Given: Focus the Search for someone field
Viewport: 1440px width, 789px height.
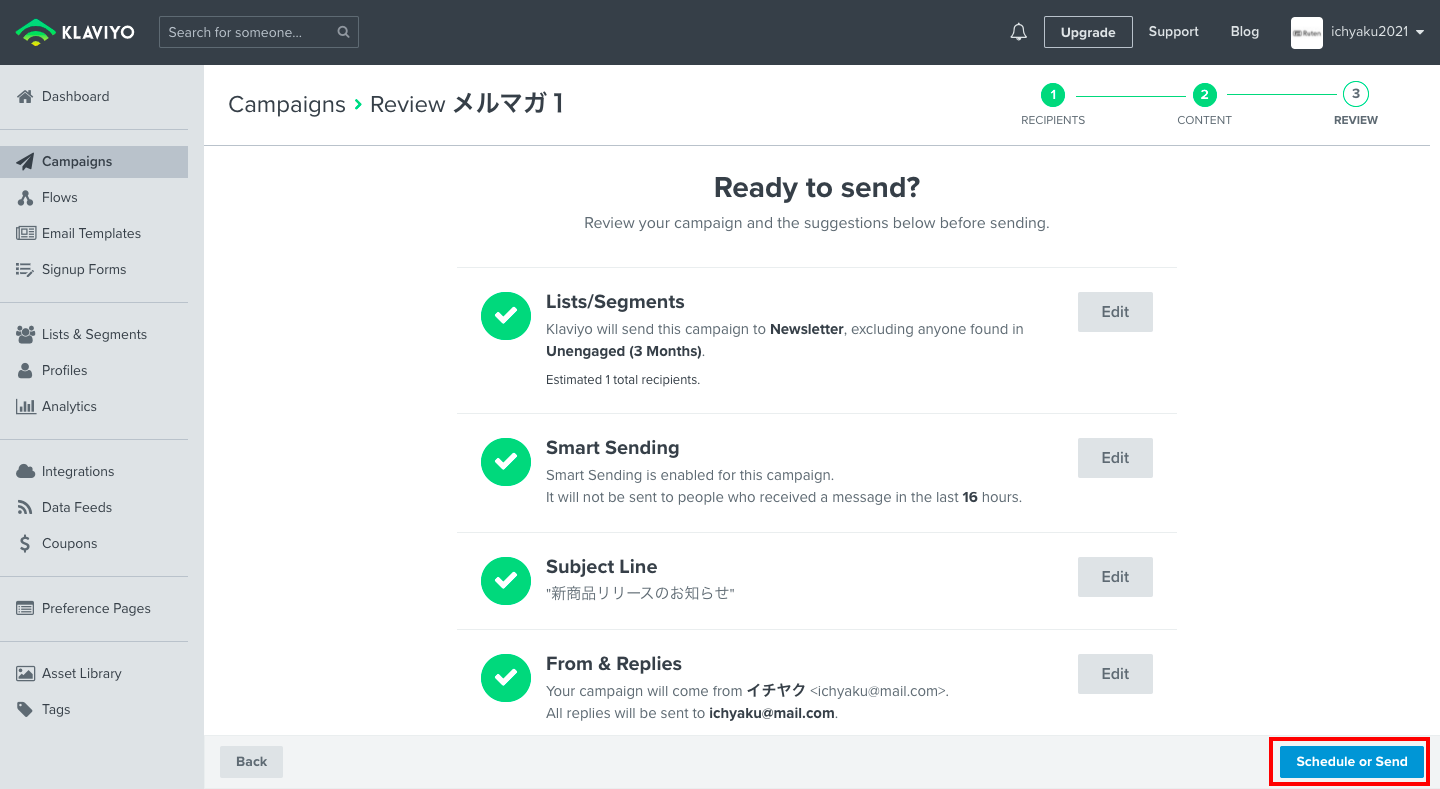Looking at the screenshot, I should [x=258, y=32].
